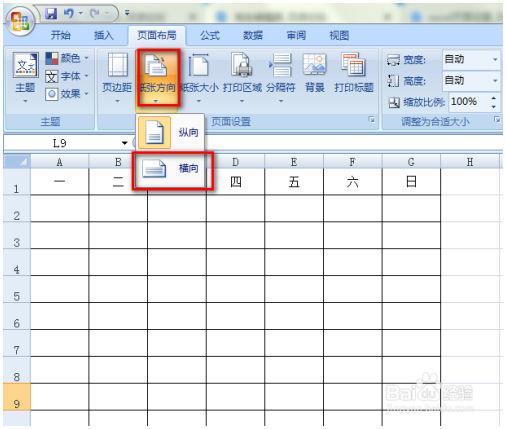Open the 页边距 margins tool
Image resolution: width=506 pixels, height=429 pixels.
tap(117, 77)
